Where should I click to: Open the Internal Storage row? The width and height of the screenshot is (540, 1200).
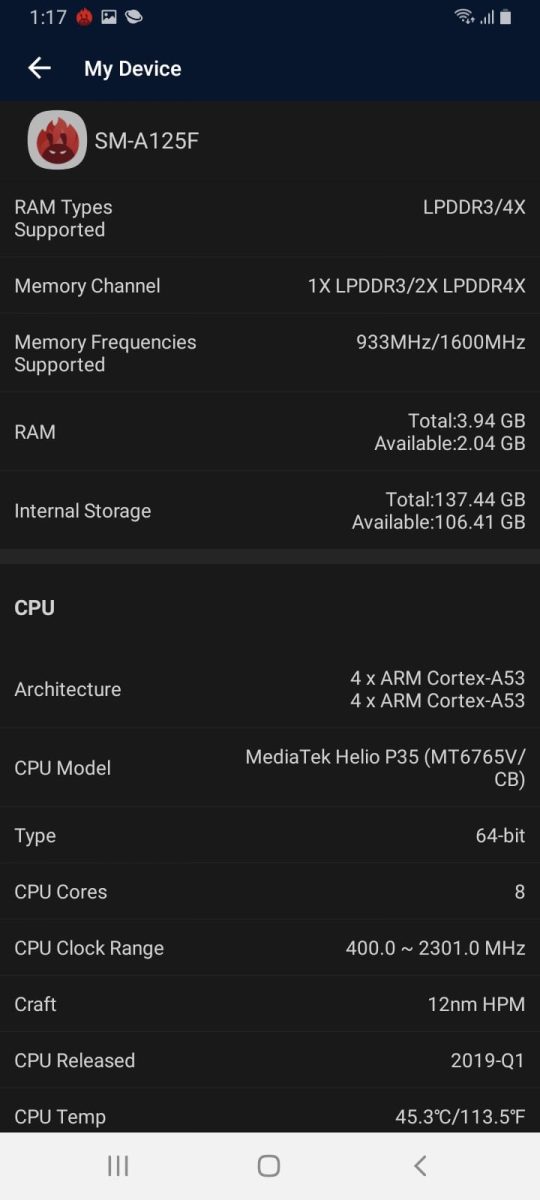point(270,510)
